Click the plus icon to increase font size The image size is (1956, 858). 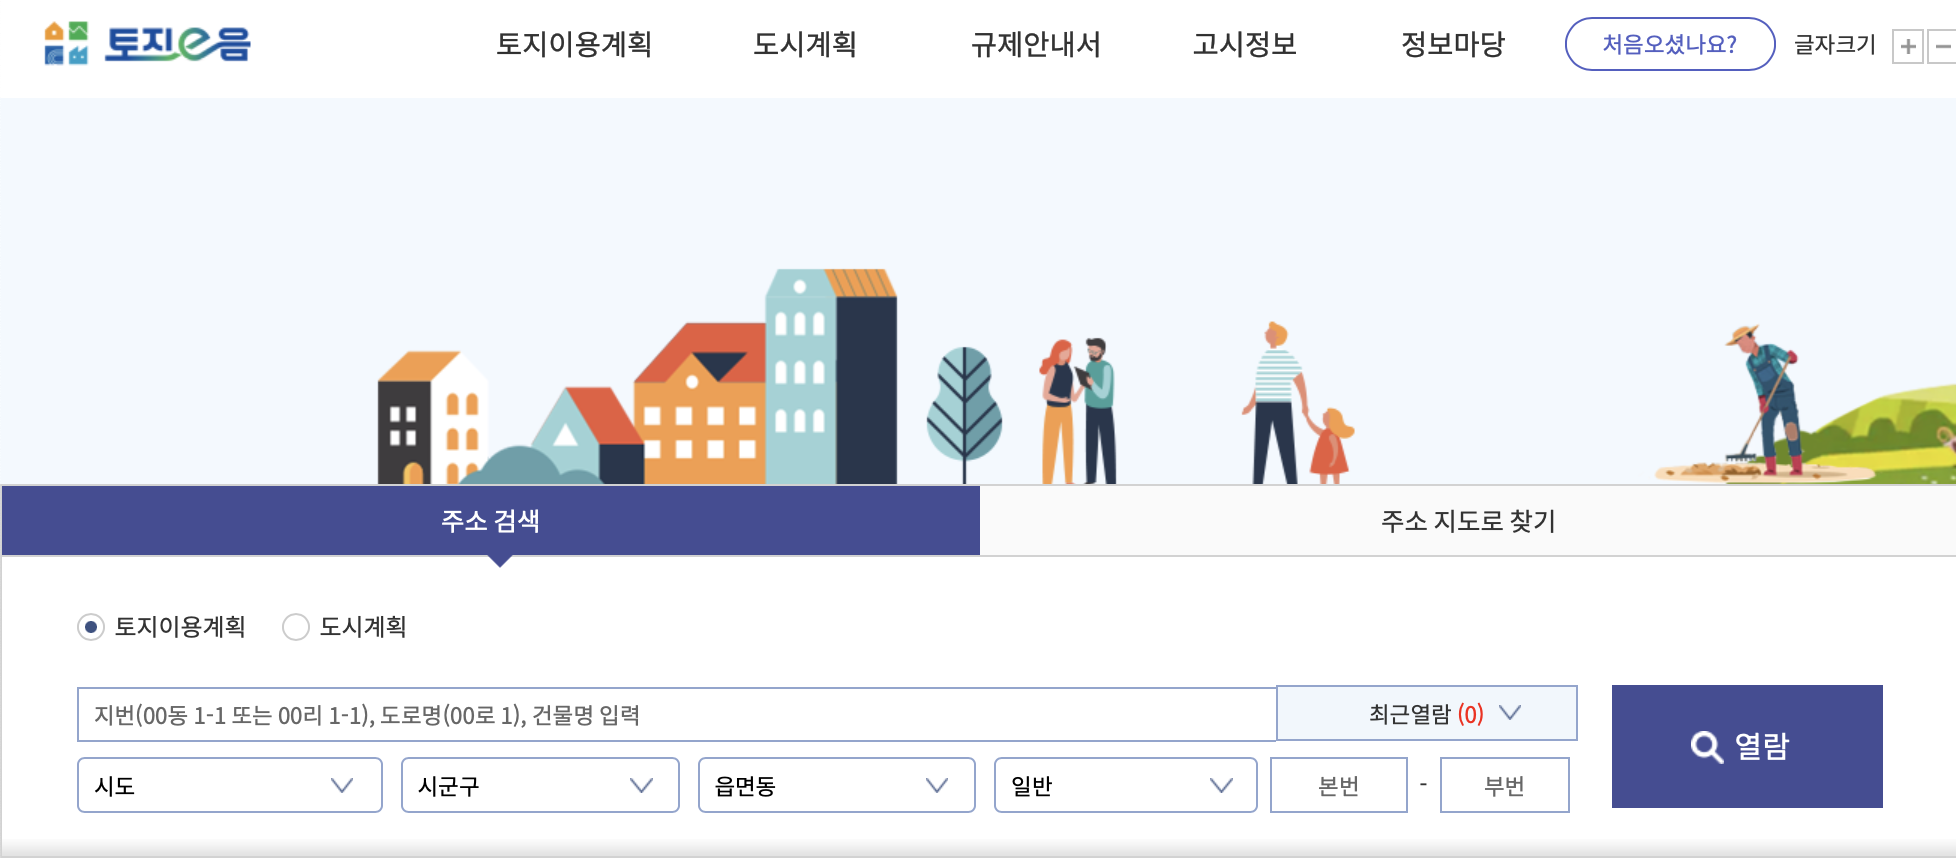1910,44
